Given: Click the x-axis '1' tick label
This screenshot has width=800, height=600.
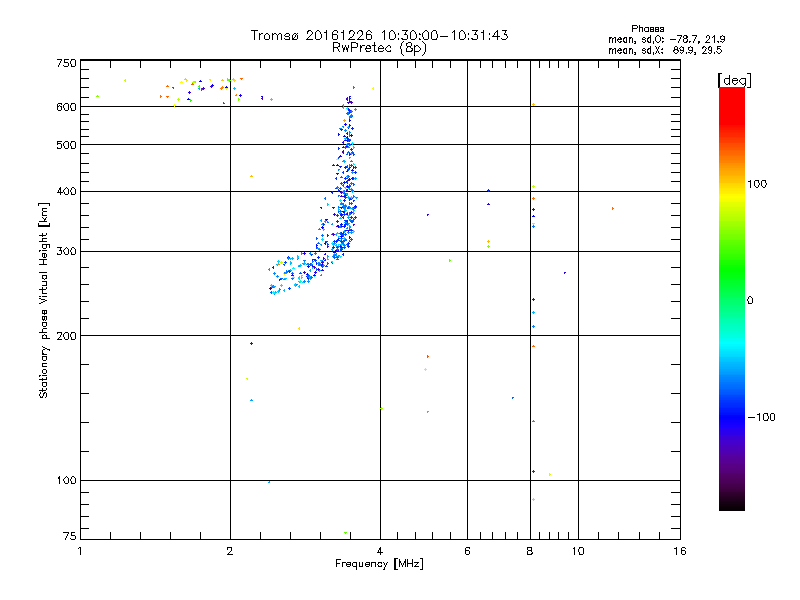Looking at the screenshot, I should (x=80, y=551).
